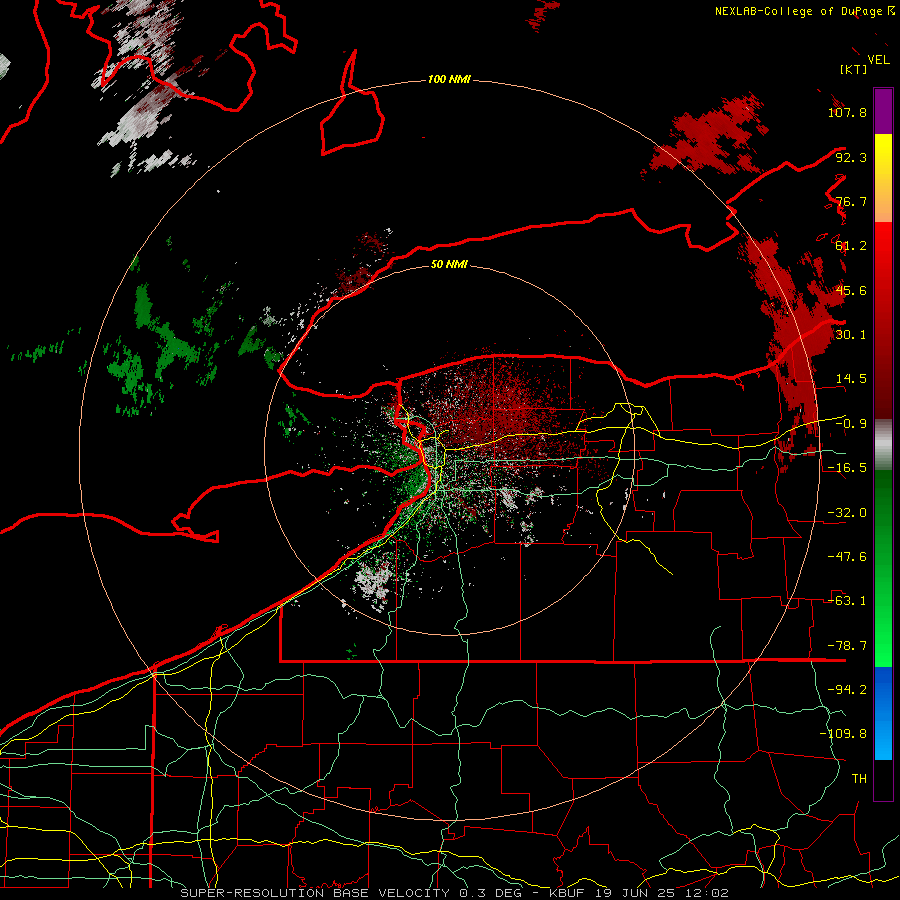Select the red segment of the velocity color bar
Screen dimensions: 900x900
pyautogui.click(x=883, y=320)
